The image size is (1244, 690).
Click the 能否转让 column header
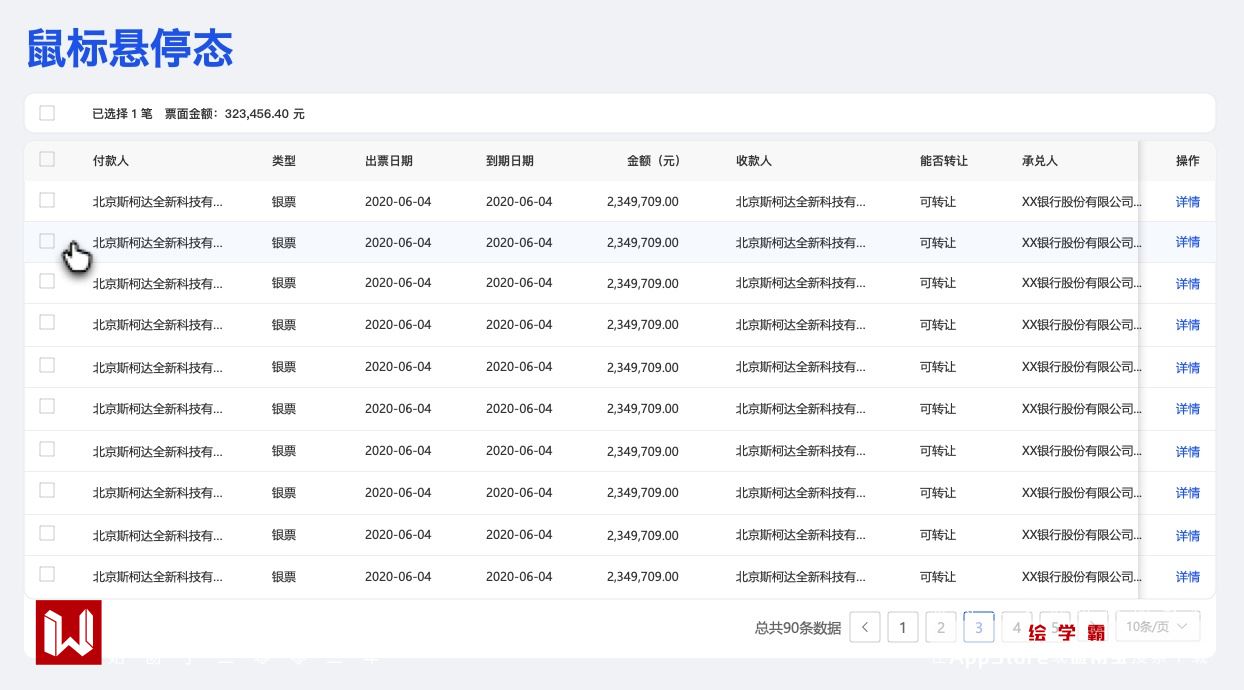pyautogui.click(x=944, y=161)
